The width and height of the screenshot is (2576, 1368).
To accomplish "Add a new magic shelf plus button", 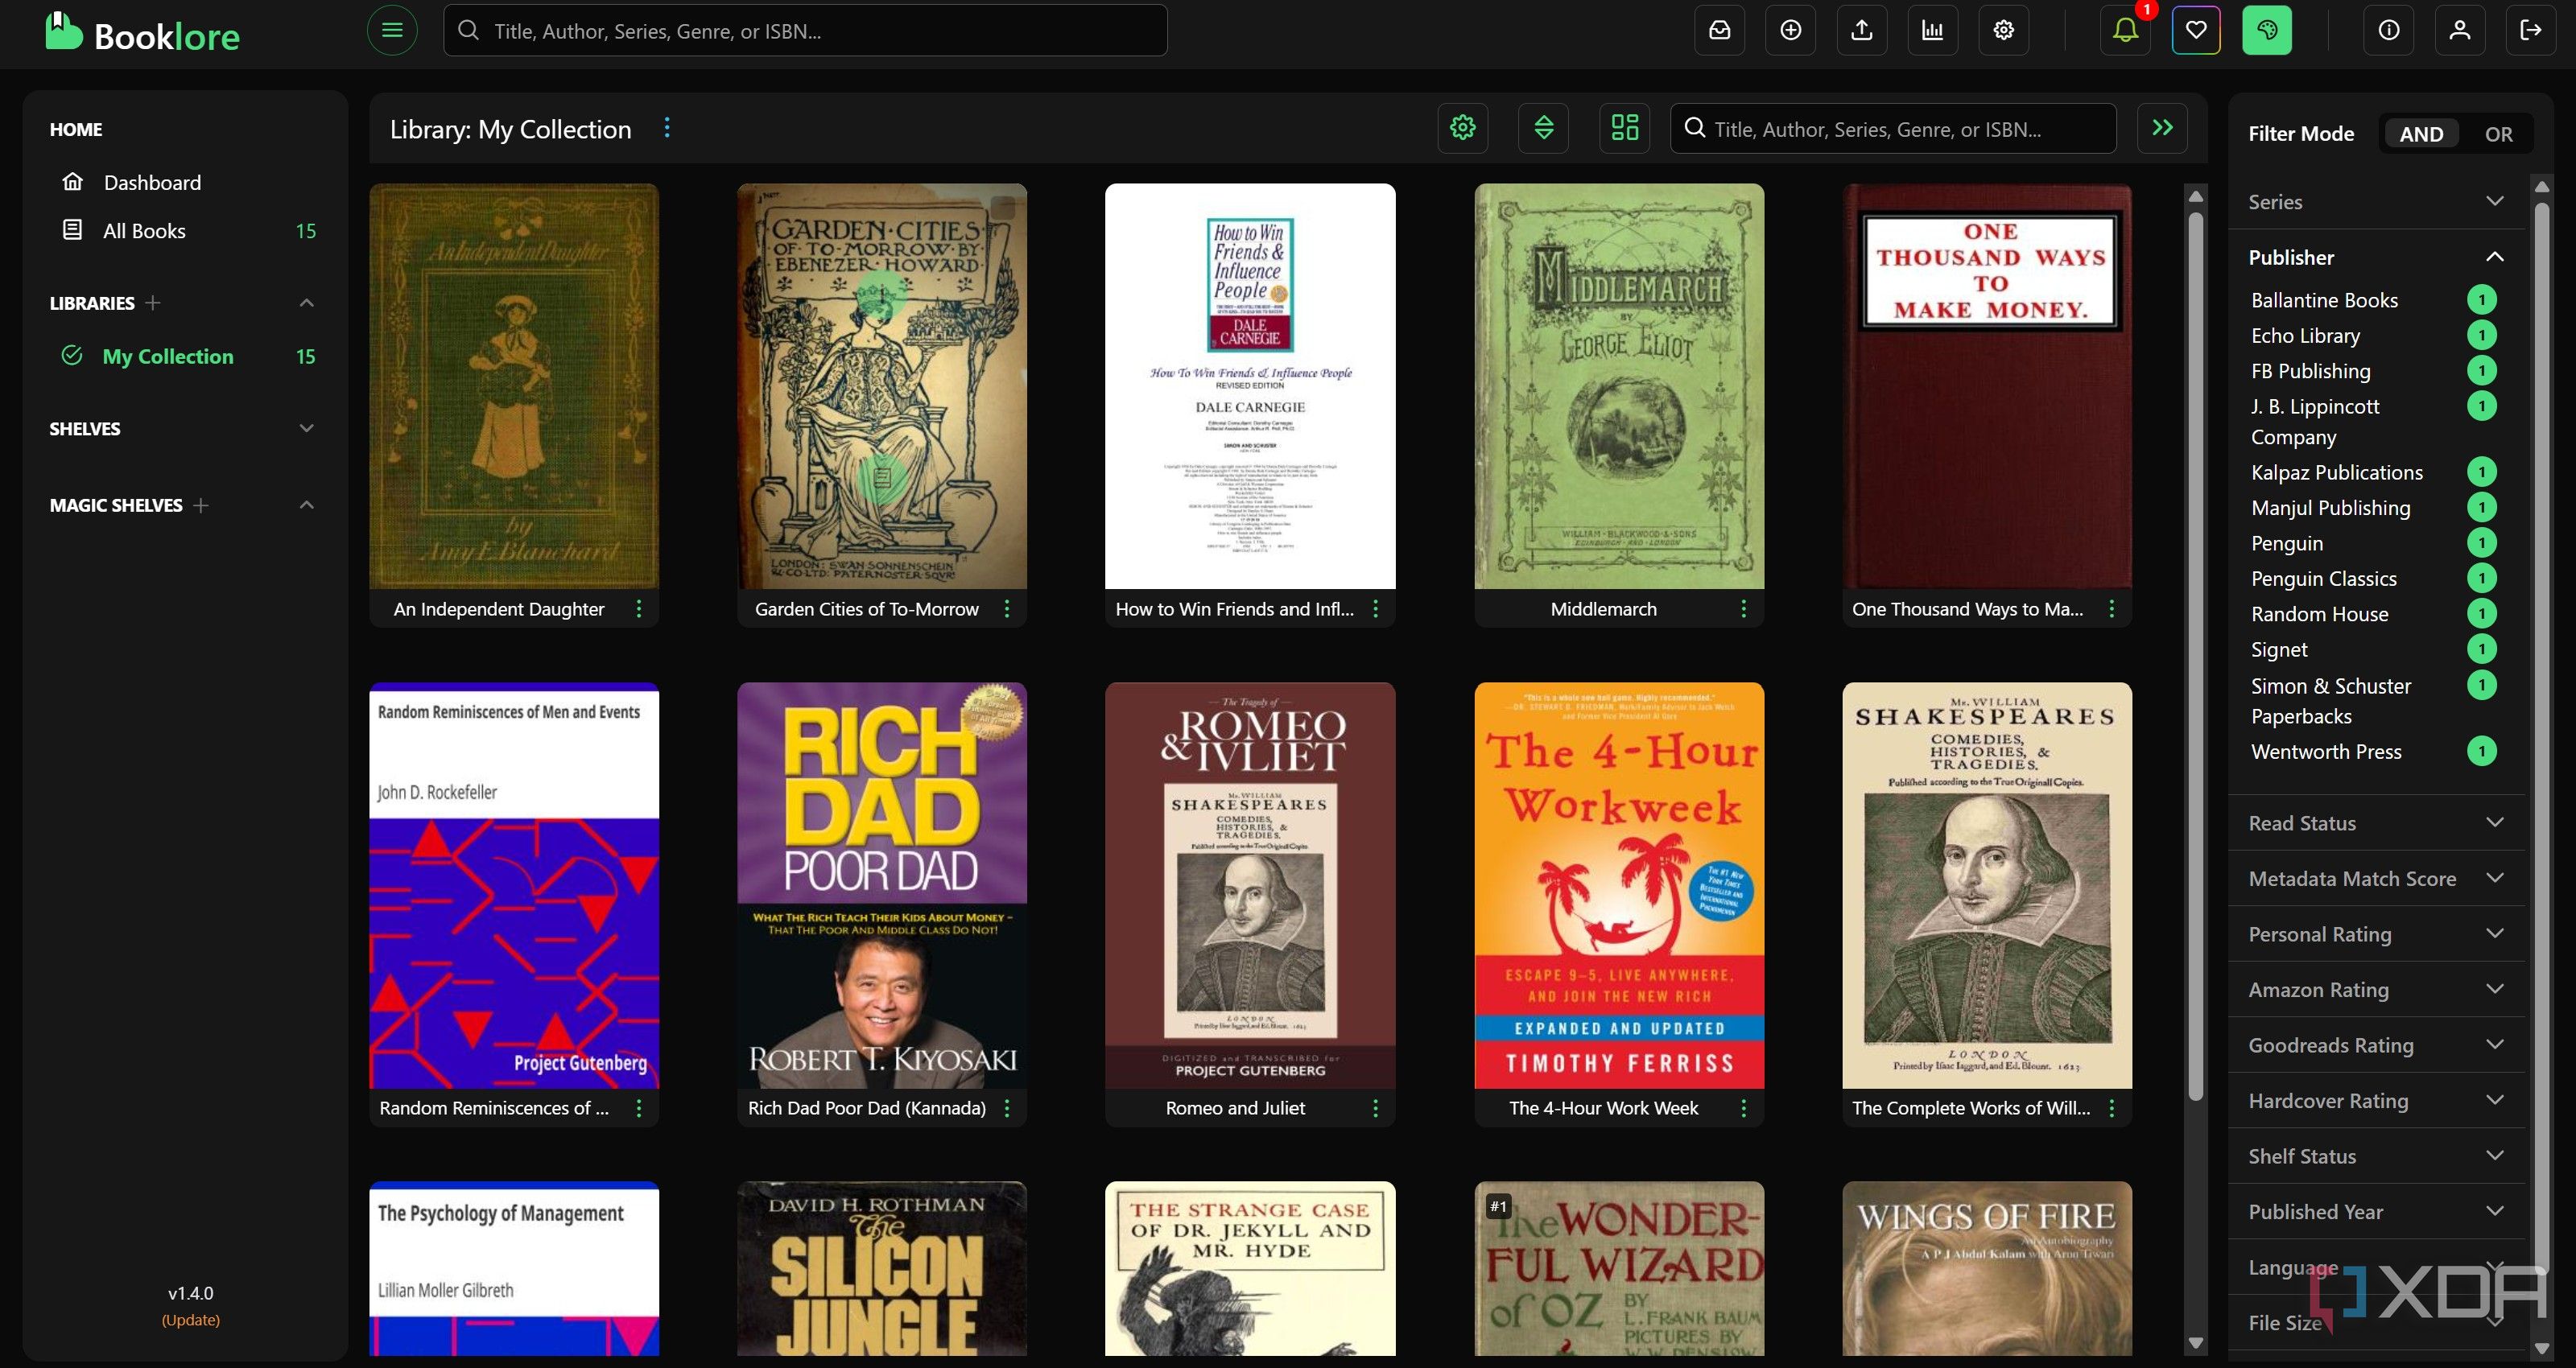I will click(201, 506).
